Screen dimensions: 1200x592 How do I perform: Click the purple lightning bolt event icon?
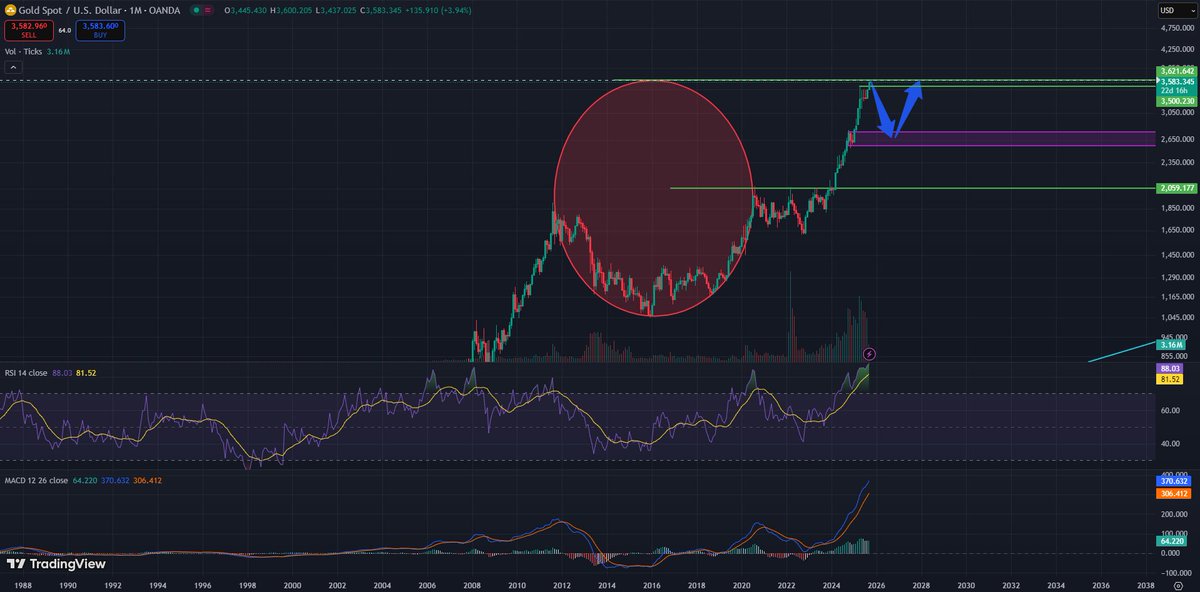(x=869, y=354)
